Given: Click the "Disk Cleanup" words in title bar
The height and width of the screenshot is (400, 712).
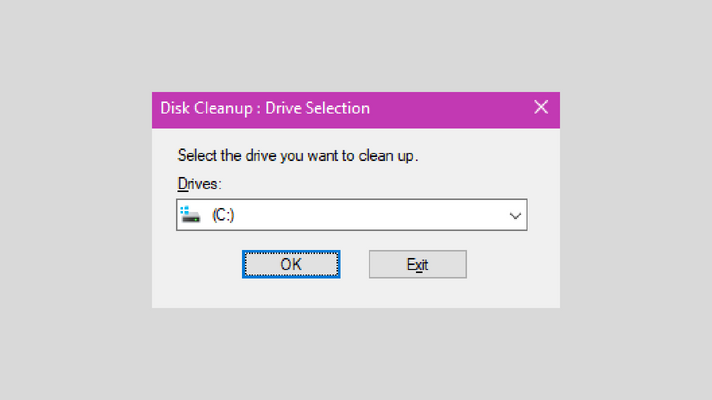Looking at the screenshot, I should point(206,109).
